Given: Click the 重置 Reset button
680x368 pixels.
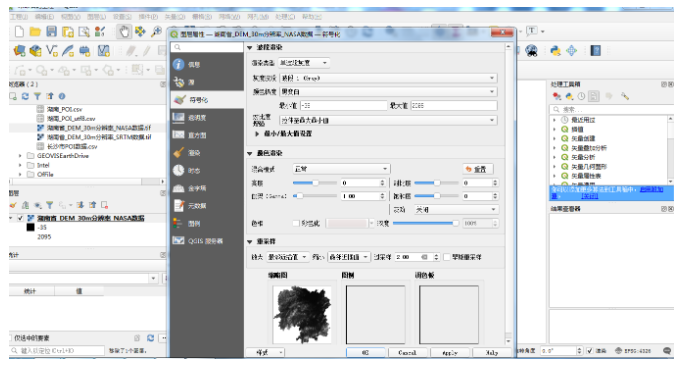Looking at the screenshot, I should click(x=478, y=169).
